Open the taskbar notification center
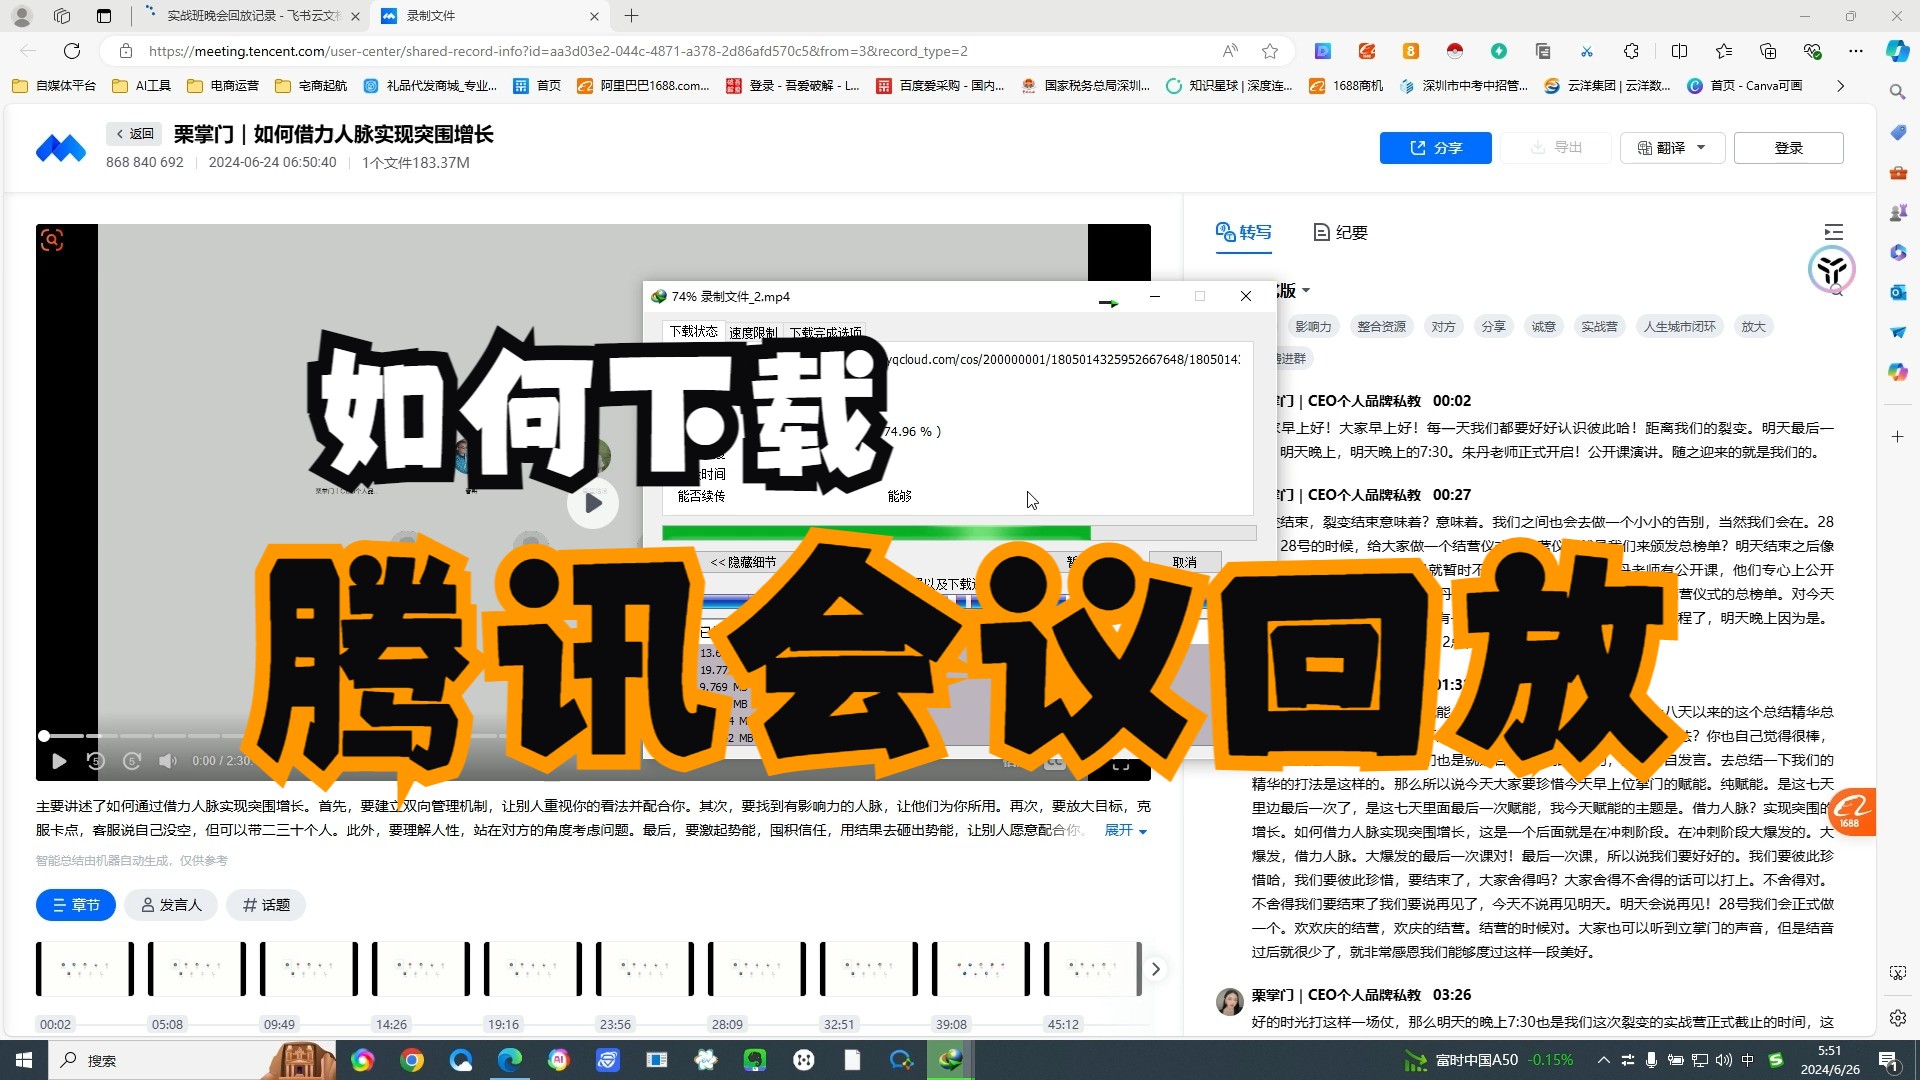1920x1080 pixels. (x=1889, y=1060)
